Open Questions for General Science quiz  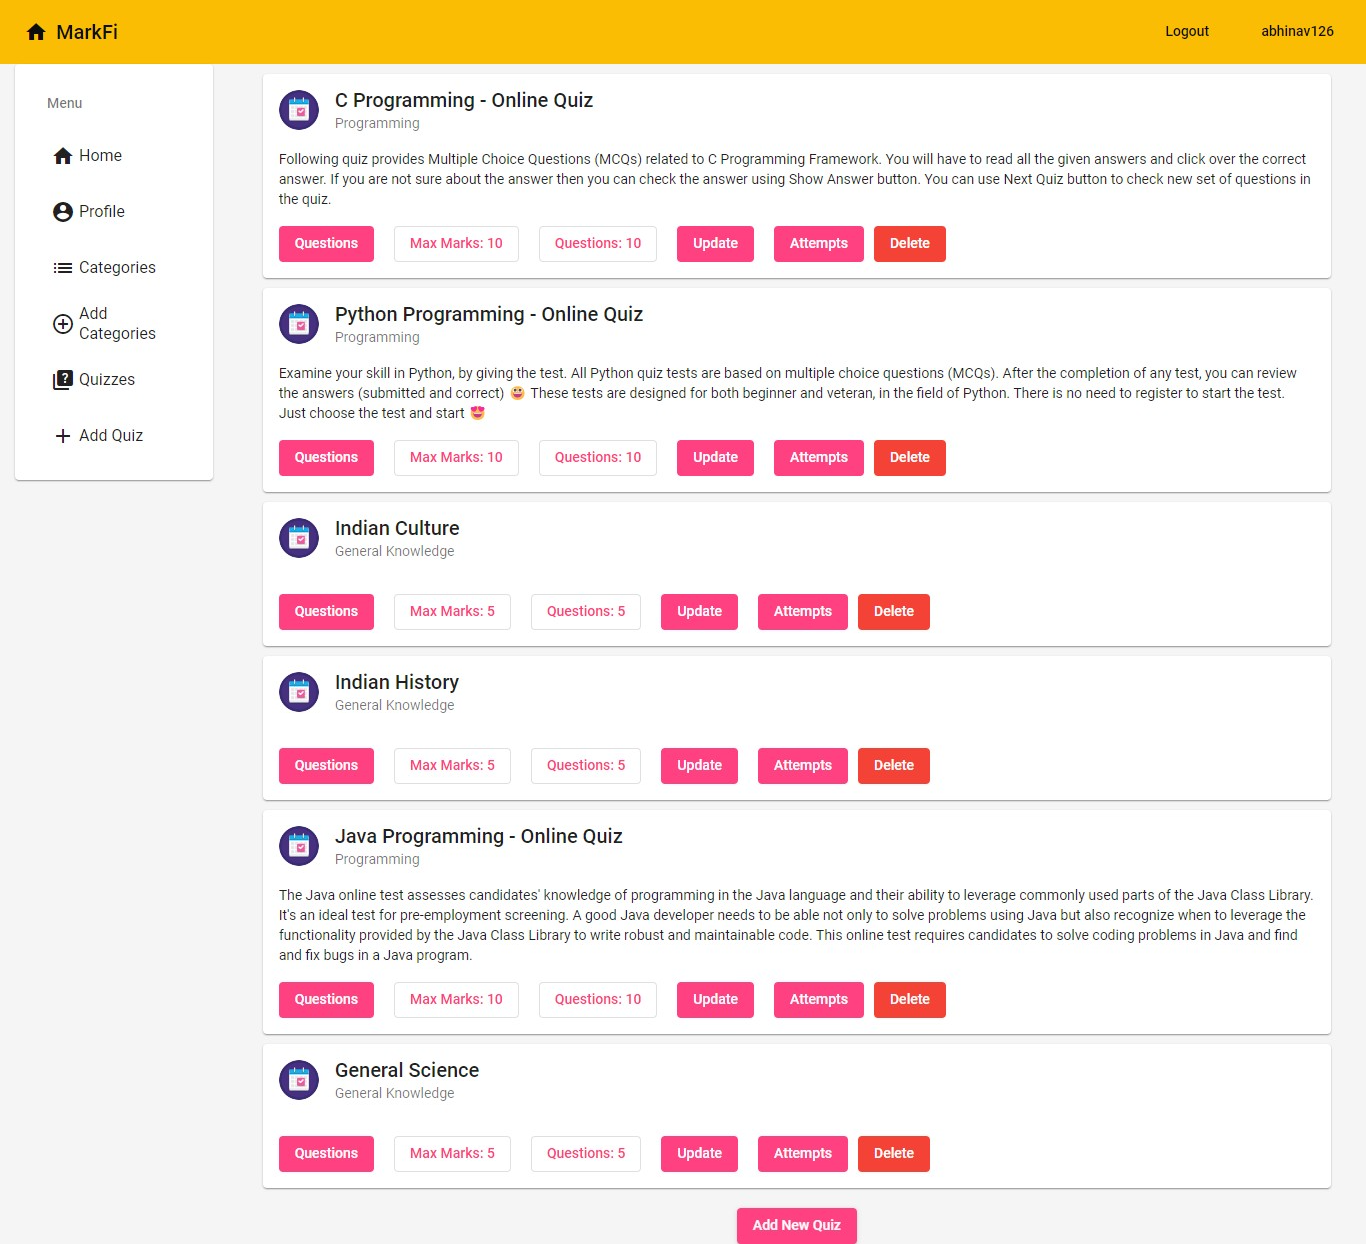click(x=326, y=1154)
